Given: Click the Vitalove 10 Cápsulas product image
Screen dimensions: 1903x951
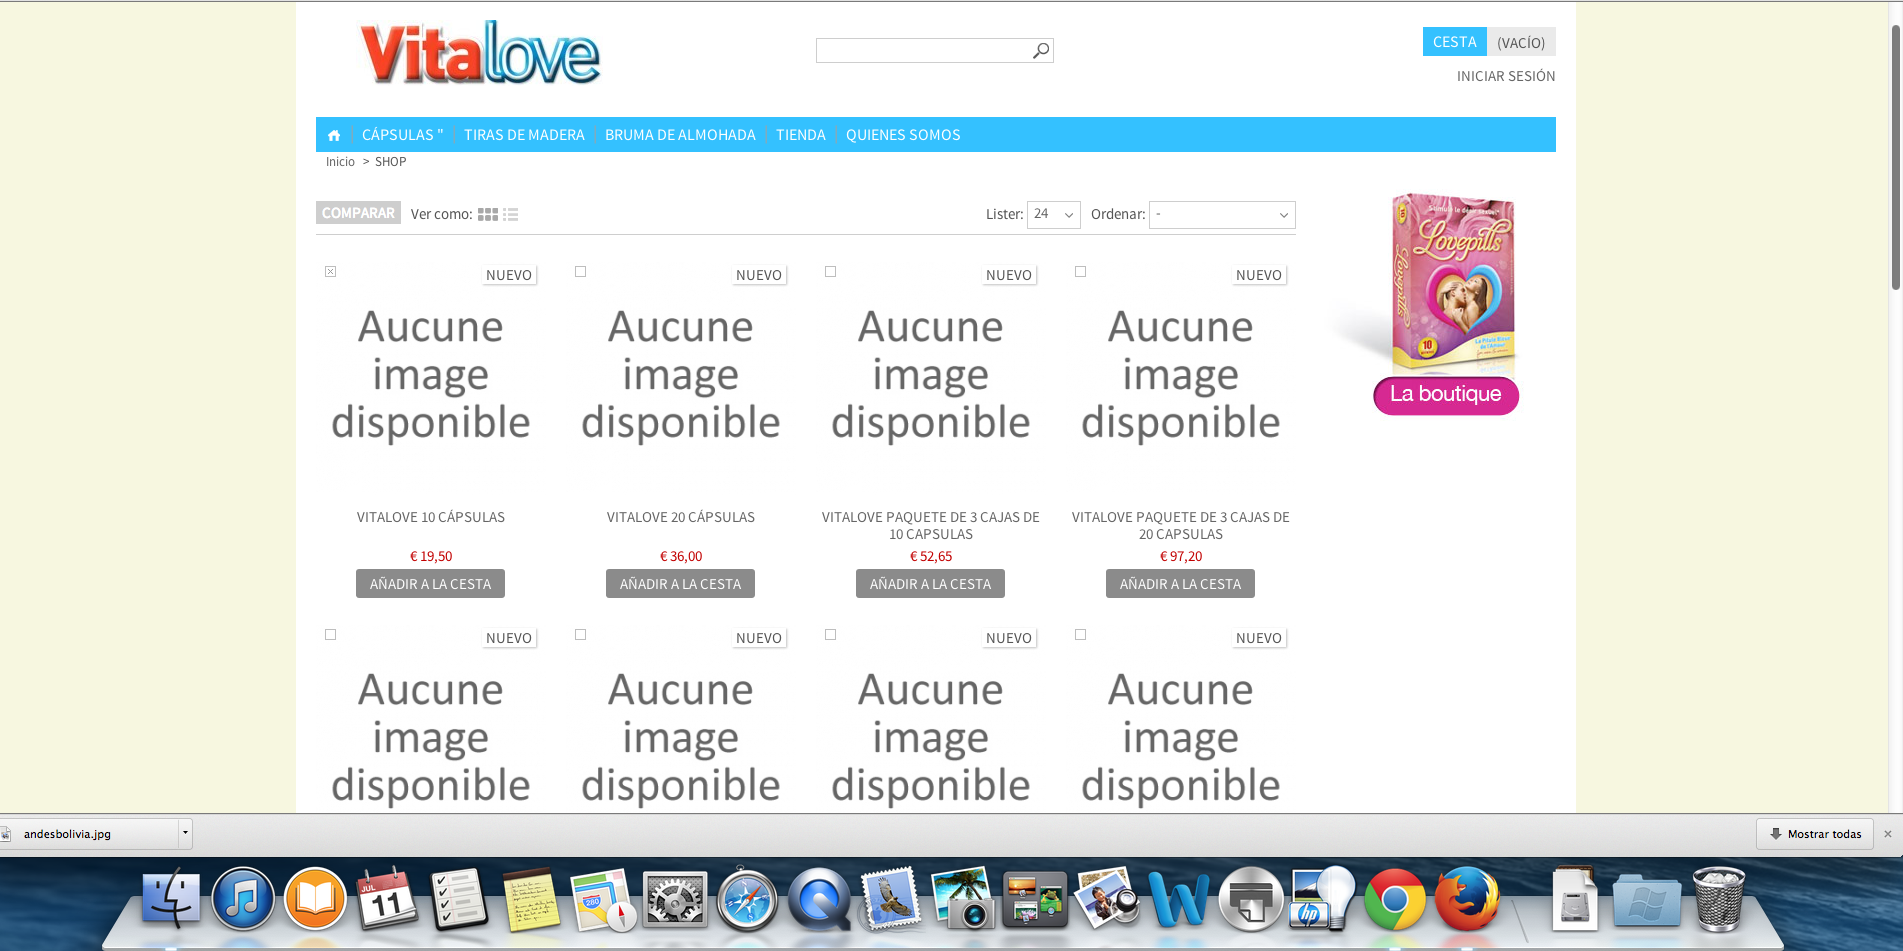Looking at the screenshot, I should [x=431, y=375].
